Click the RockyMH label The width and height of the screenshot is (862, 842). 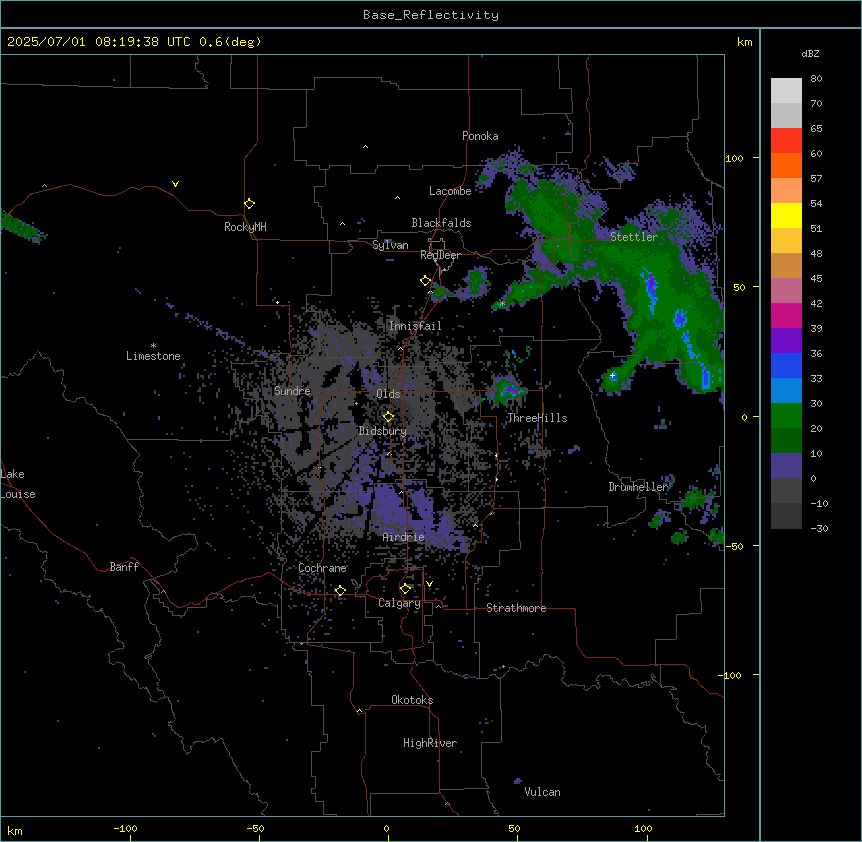click(x=245, y=227)
